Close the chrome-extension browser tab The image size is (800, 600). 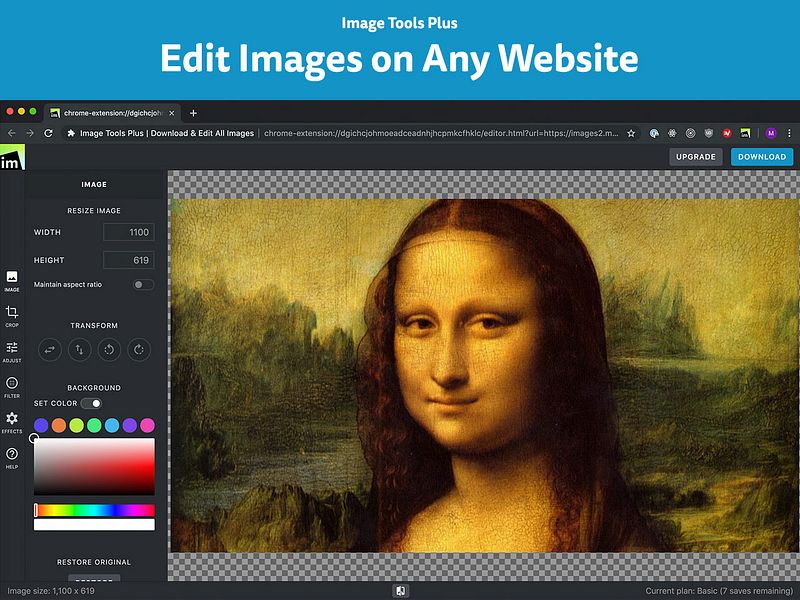tap(172, 113)
